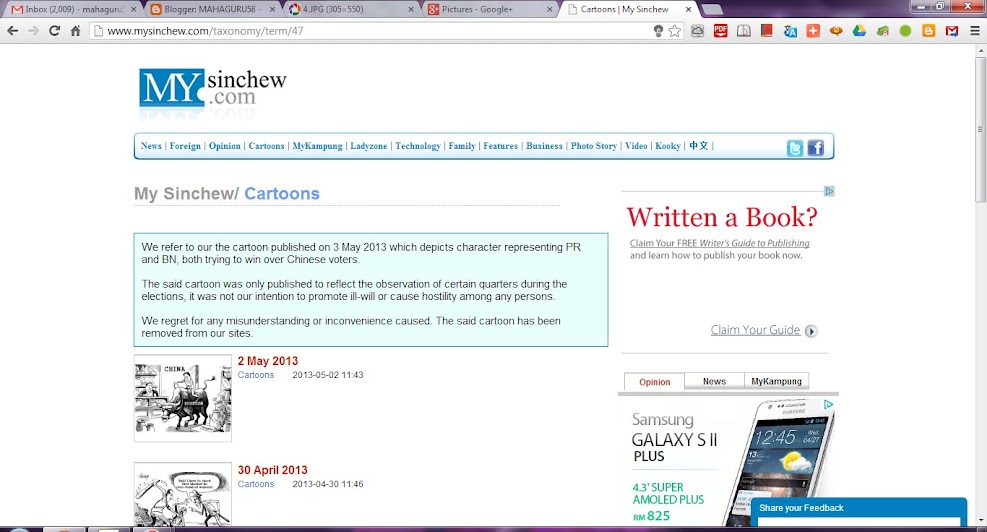Bookmark this page with the star icon
This screenshot has height=532, width=987.
[675, 31]
